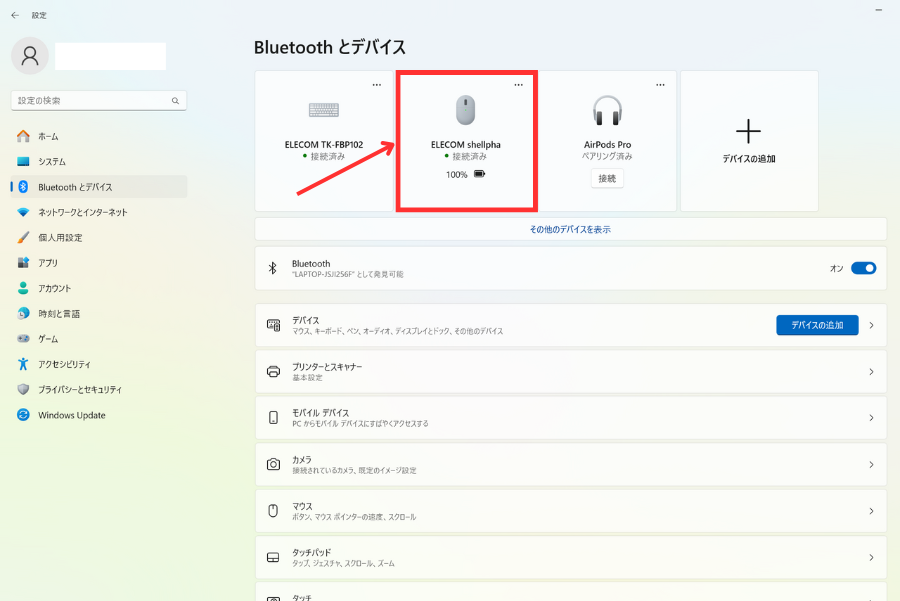
Task: Open 時刻と言語 settings
Action: (x=99, y=313)
